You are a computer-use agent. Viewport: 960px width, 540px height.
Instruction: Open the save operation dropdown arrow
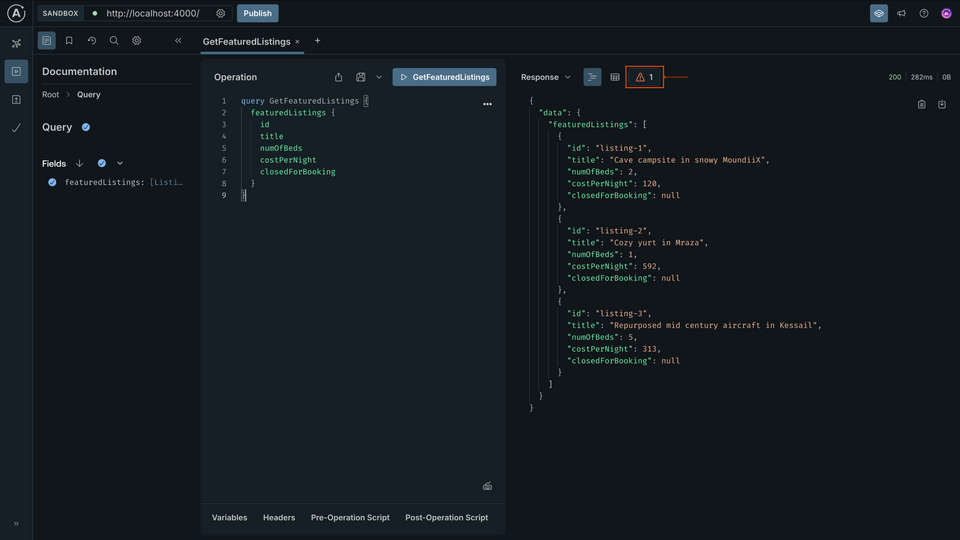tap(379, 77)
